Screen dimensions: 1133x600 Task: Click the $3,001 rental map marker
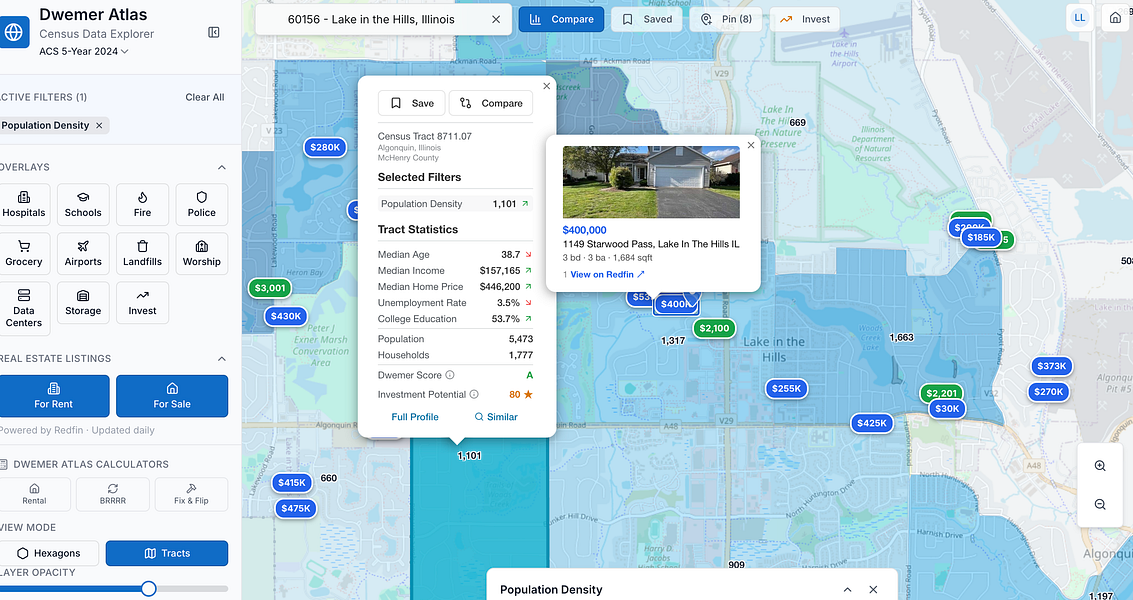point(270,288)
